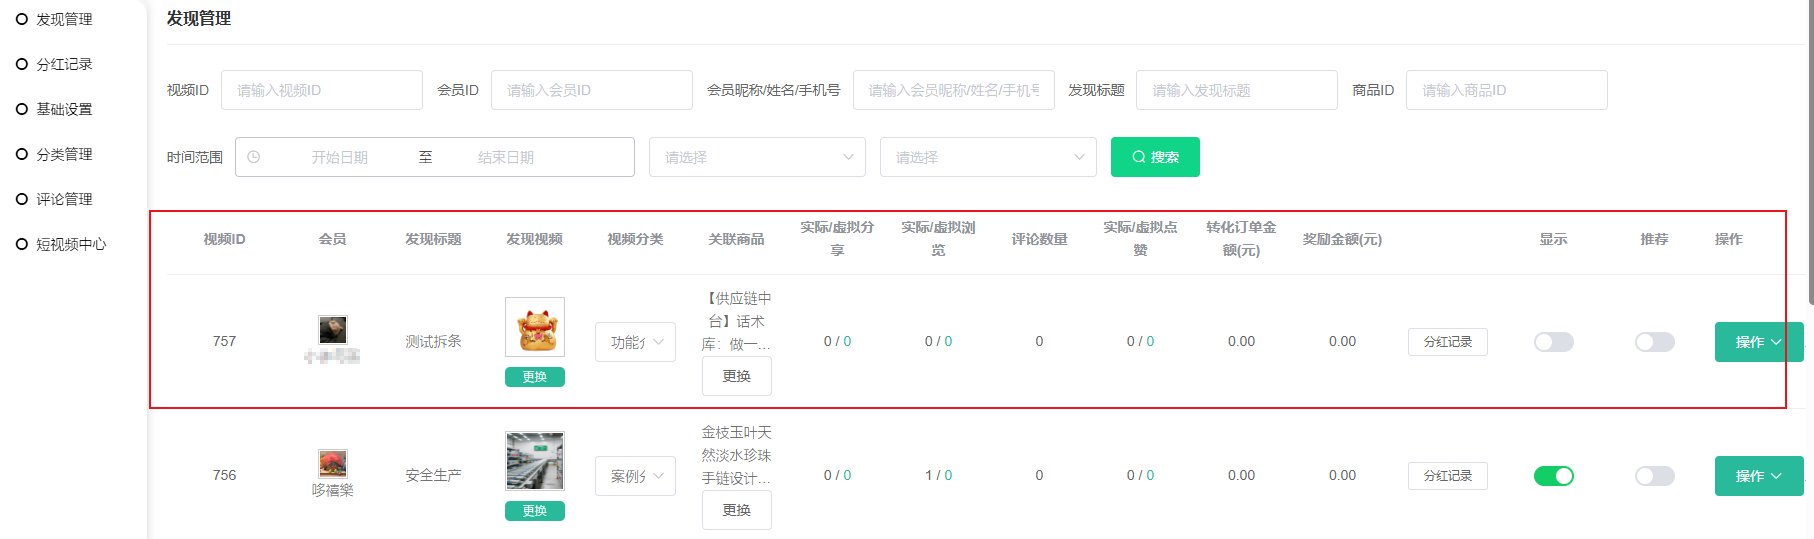
Task: Open the first 请选择 filter dropdown
Action: (757, 157)
